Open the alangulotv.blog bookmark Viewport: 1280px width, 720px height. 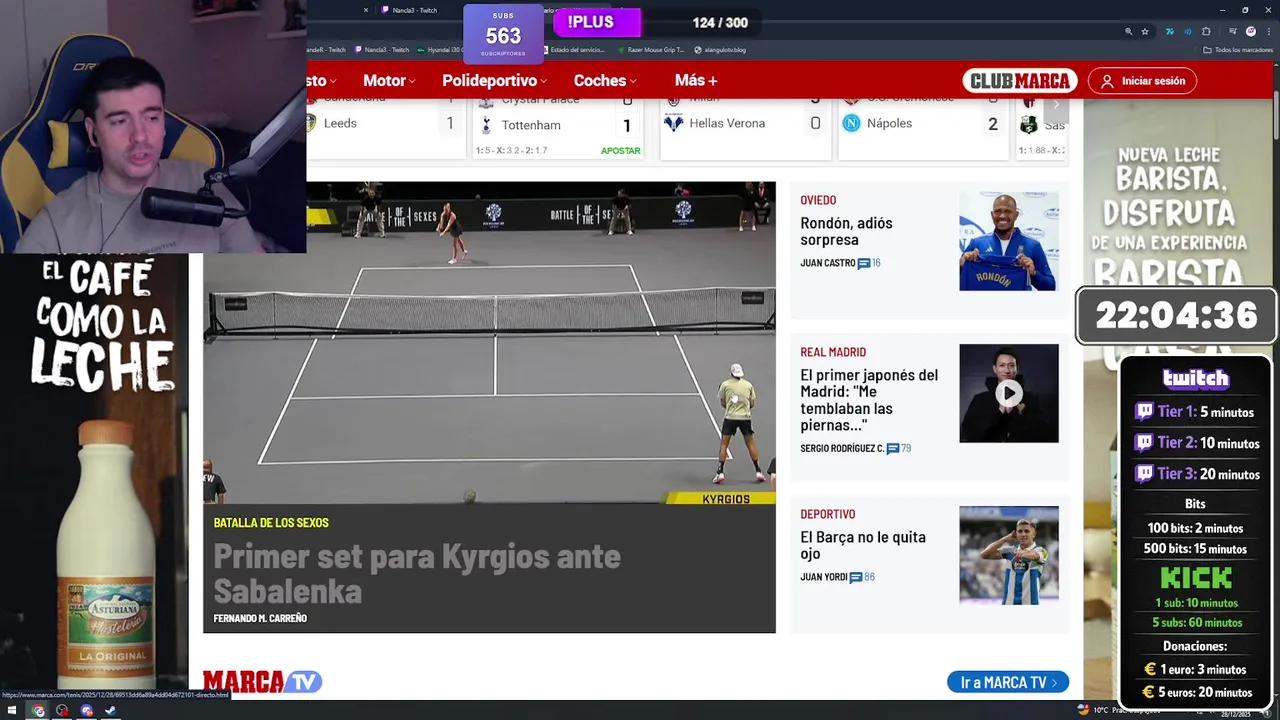click(x=720, y=49)
